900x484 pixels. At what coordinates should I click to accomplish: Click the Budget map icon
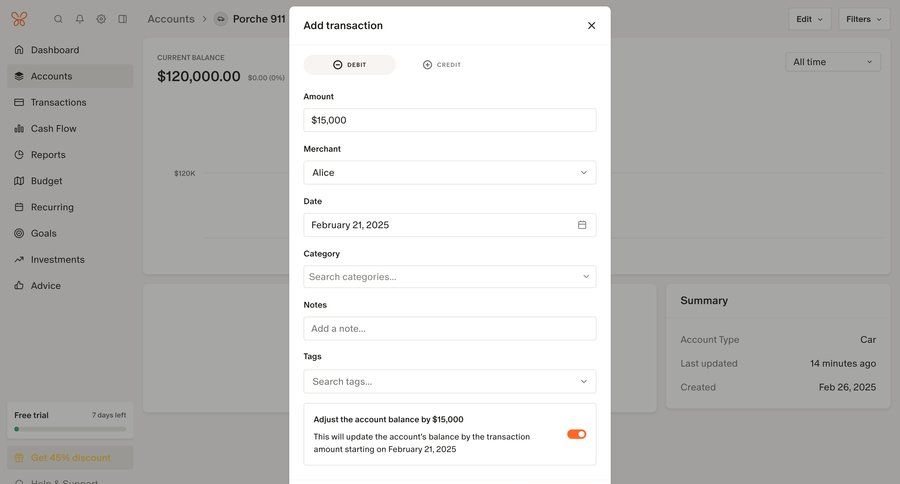19,181
